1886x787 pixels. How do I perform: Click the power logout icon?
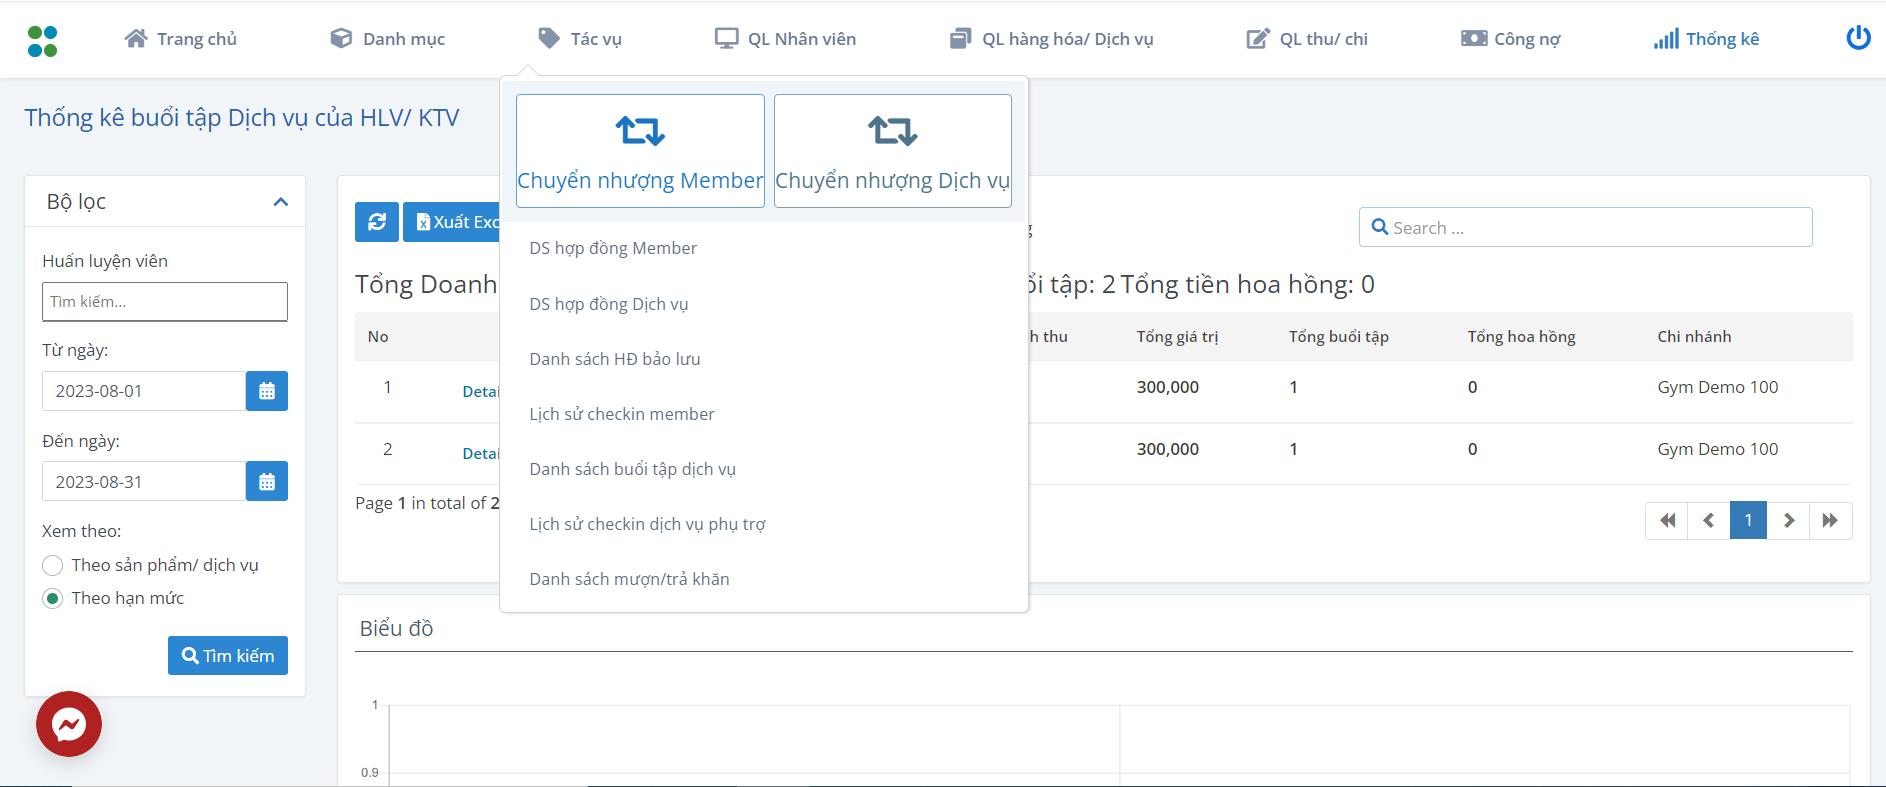[1858, 38]
